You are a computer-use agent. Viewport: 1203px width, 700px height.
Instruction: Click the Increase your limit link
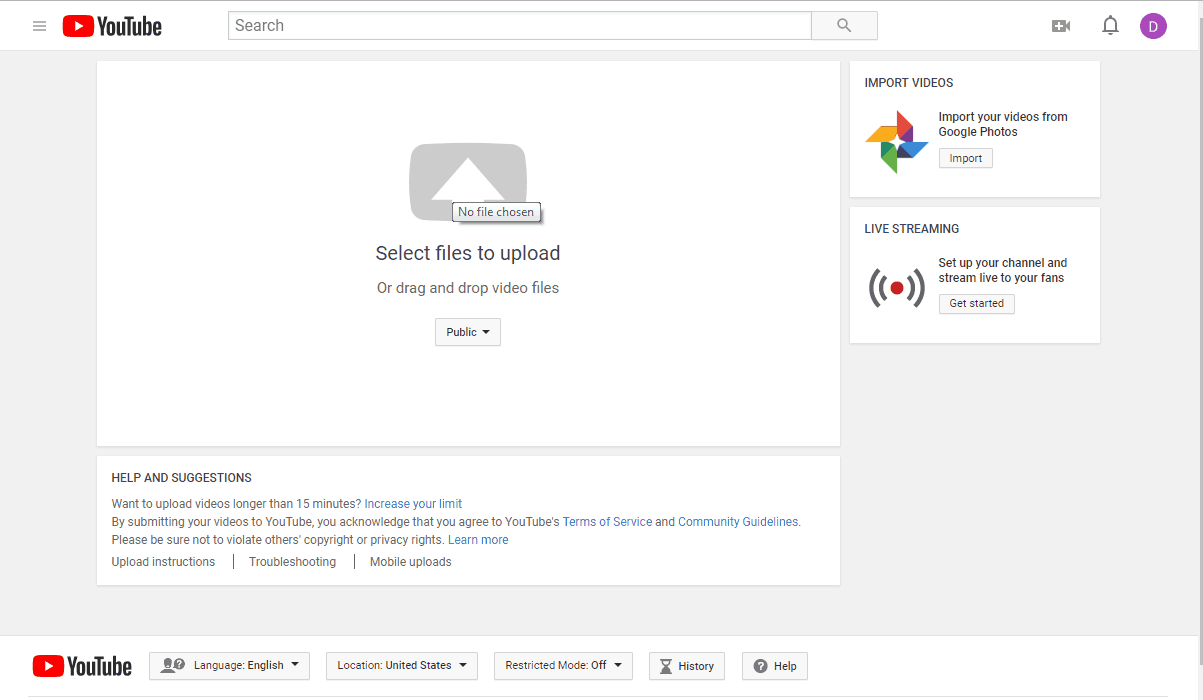(x=413, y=504)
